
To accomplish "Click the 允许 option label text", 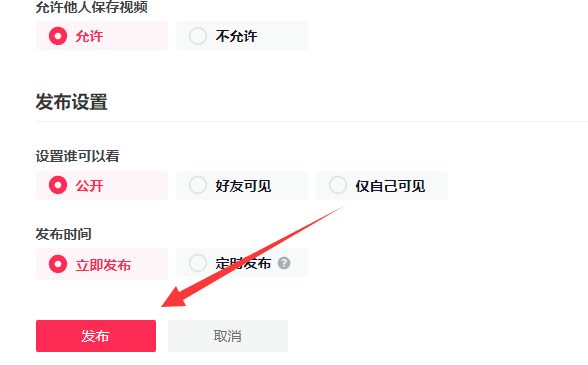I will pyautogui.click(x=89, y=36).
